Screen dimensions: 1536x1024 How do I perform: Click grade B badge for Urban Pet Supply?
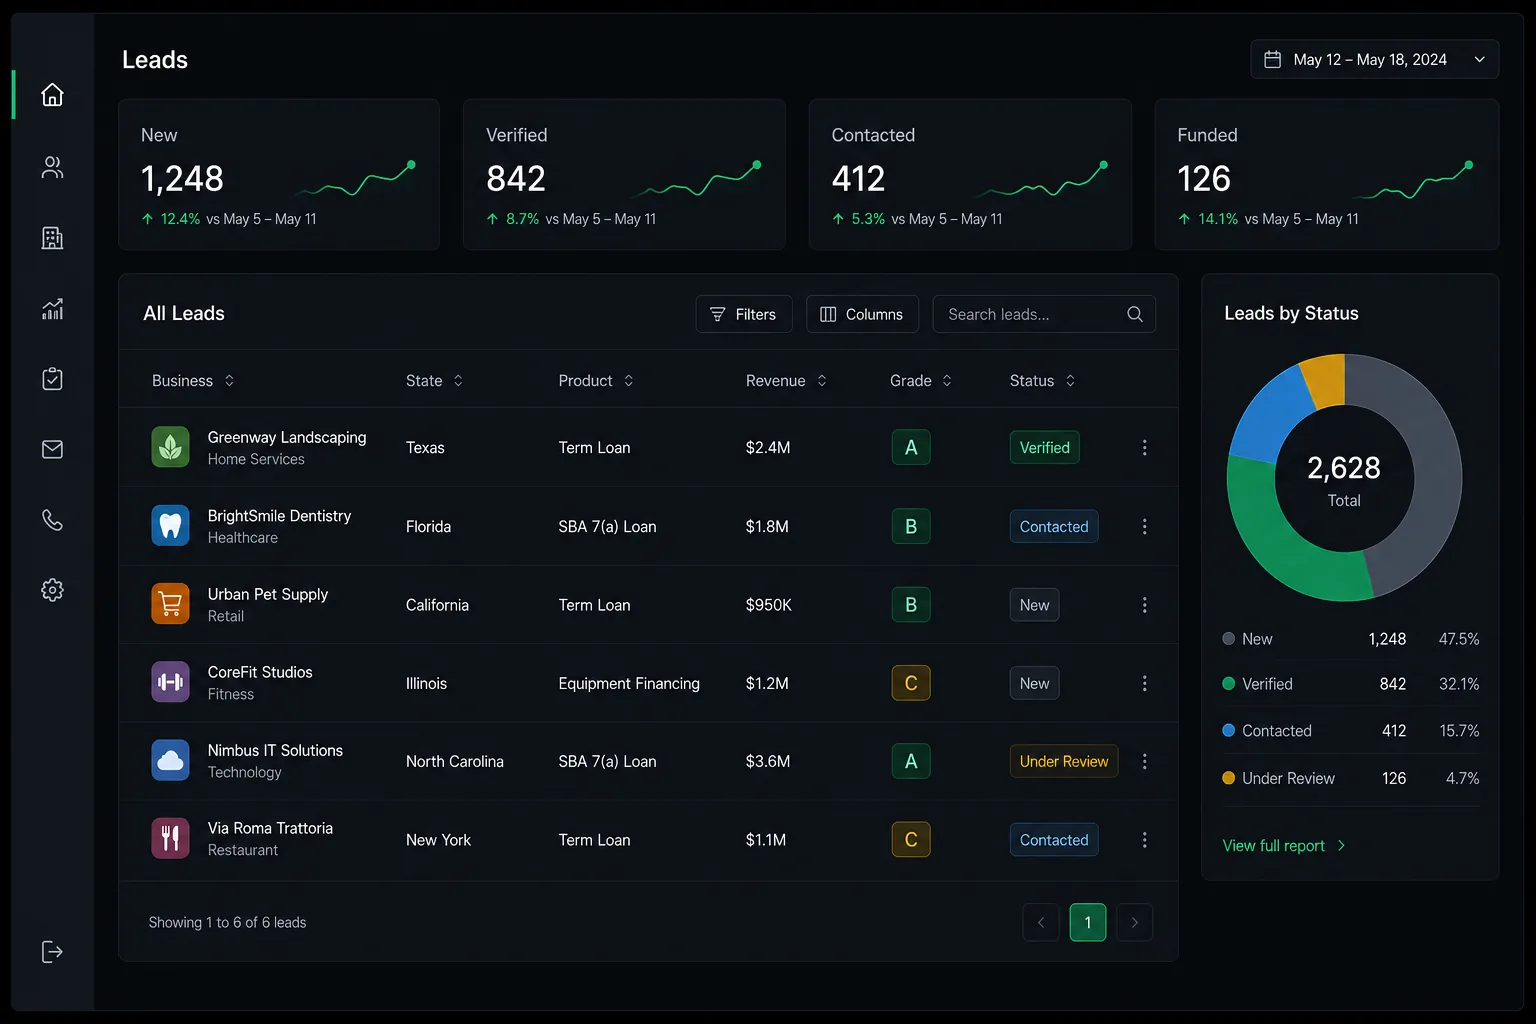[x=911, y=605]
